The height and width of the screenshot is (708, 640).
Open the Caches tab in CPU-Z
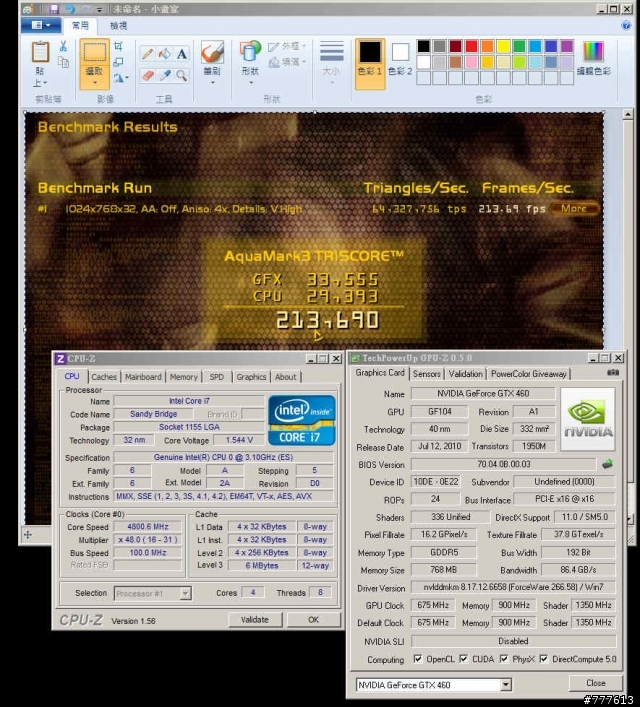point(104,377)
